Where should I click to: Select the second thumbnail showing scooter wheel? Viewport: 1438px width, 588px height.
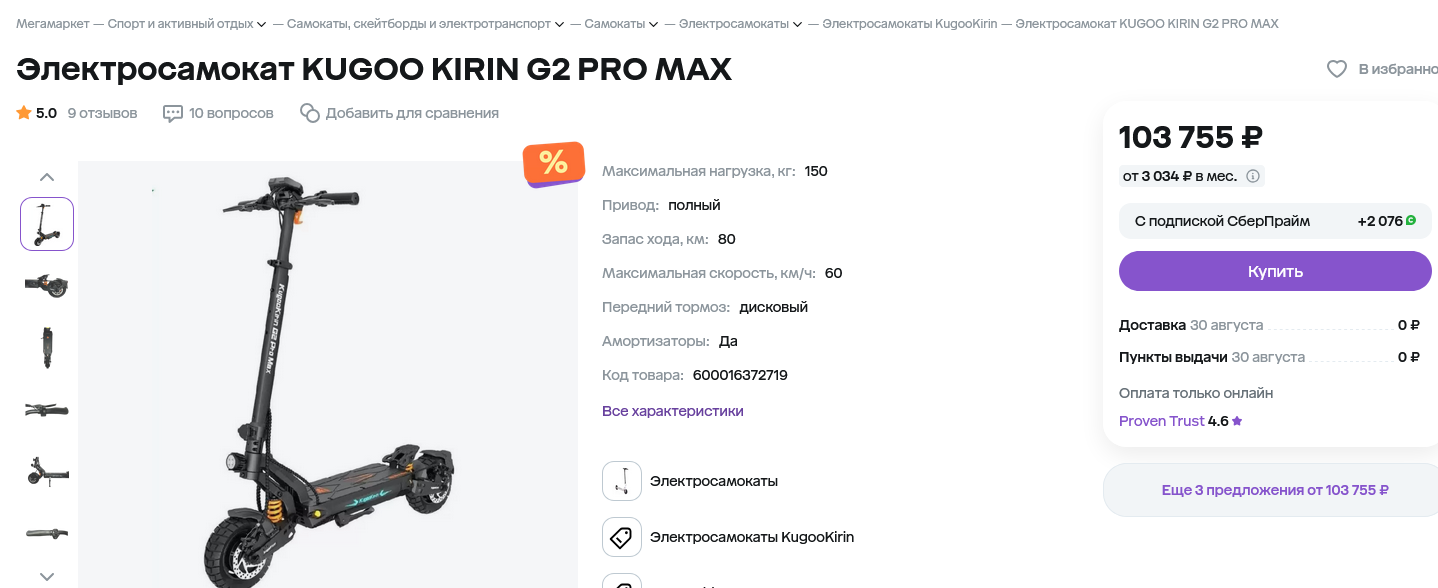click(x=47, y=285)
